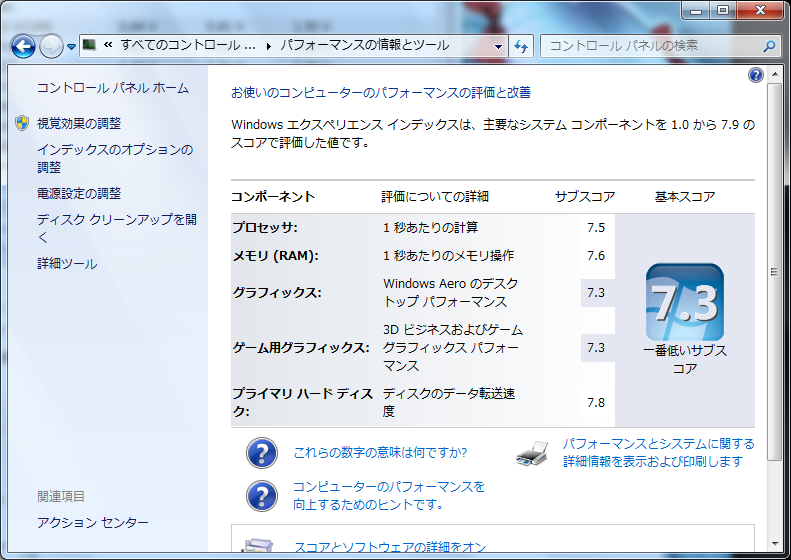
Task: Click the refresh button next to address bar
Action: point(521,46)
